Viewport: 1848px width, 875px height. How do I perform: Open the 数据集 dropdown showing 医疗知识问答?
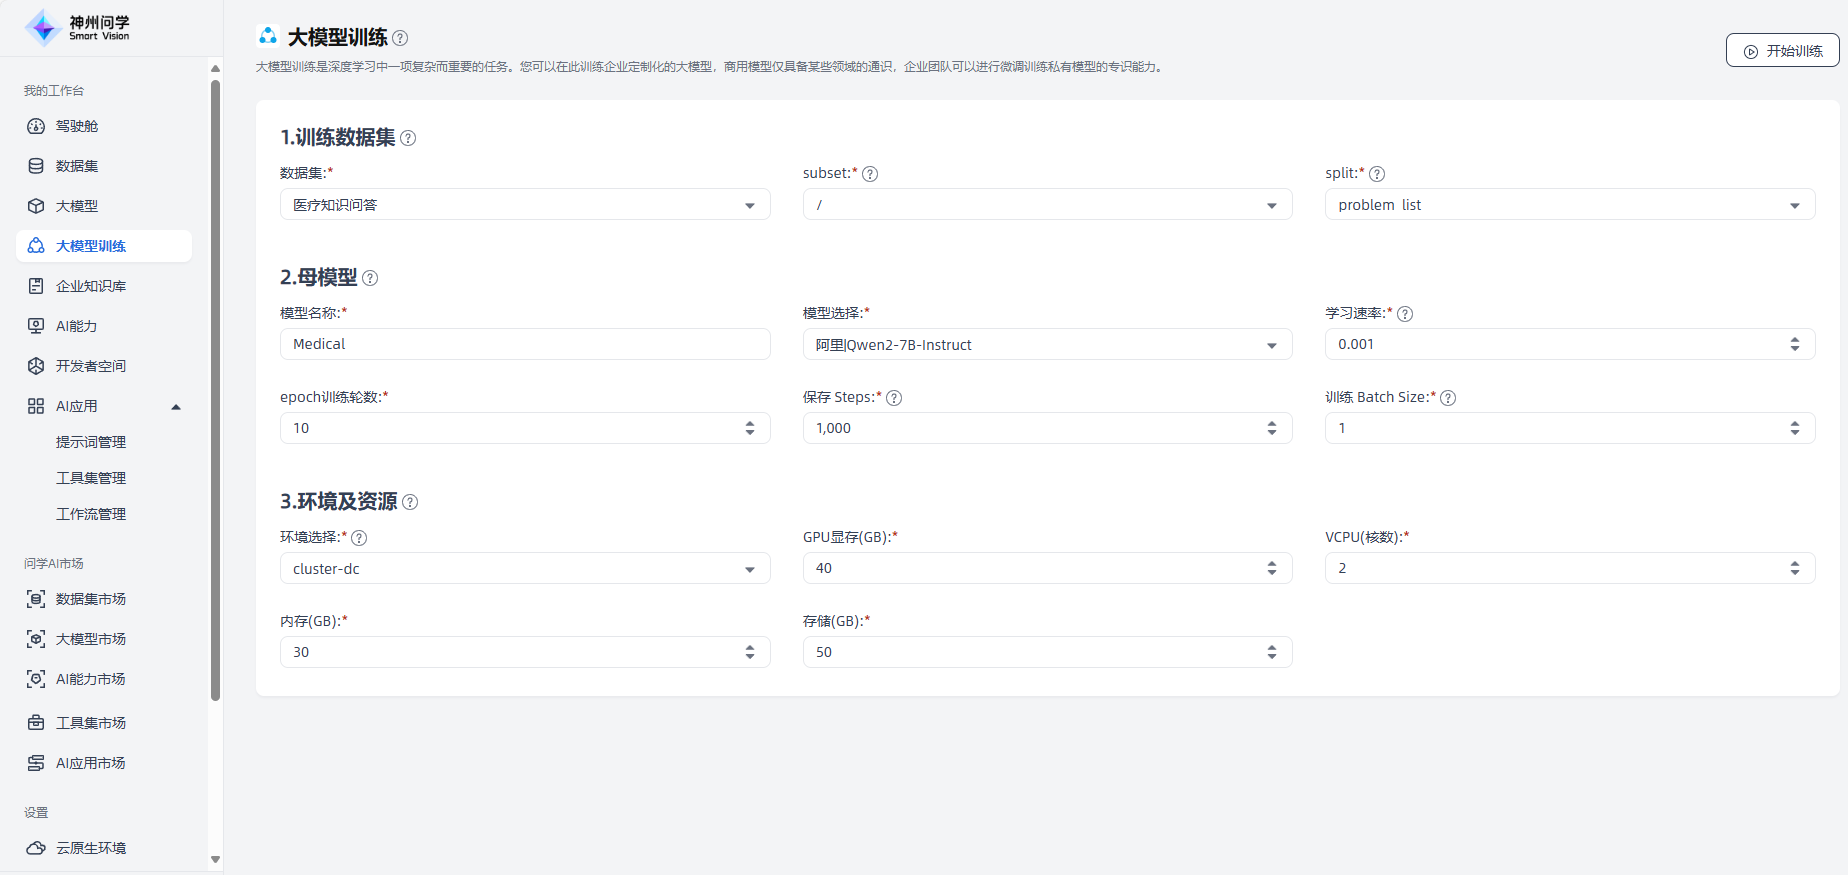point(525,205)
